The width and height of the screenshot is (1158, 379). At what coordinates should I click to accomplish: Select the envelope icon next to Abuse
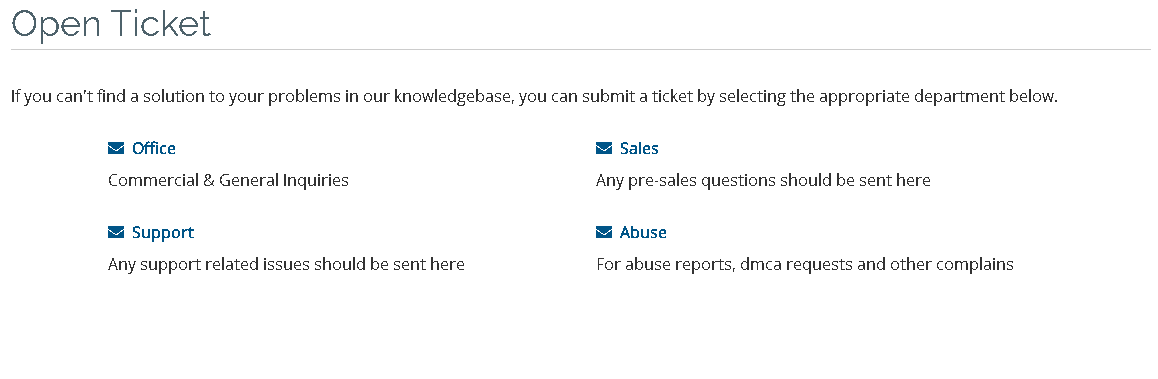click(x=604, y=233)
